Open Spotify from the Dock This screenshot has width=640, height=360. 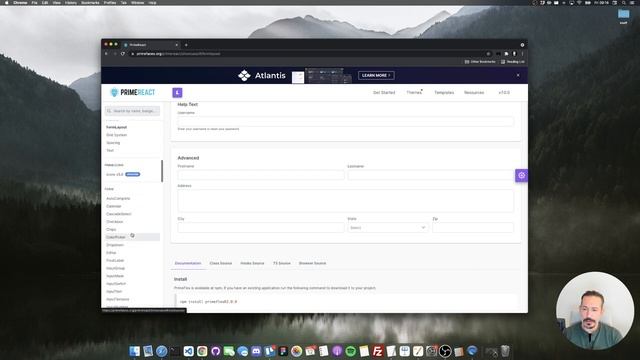pos(351,351)
